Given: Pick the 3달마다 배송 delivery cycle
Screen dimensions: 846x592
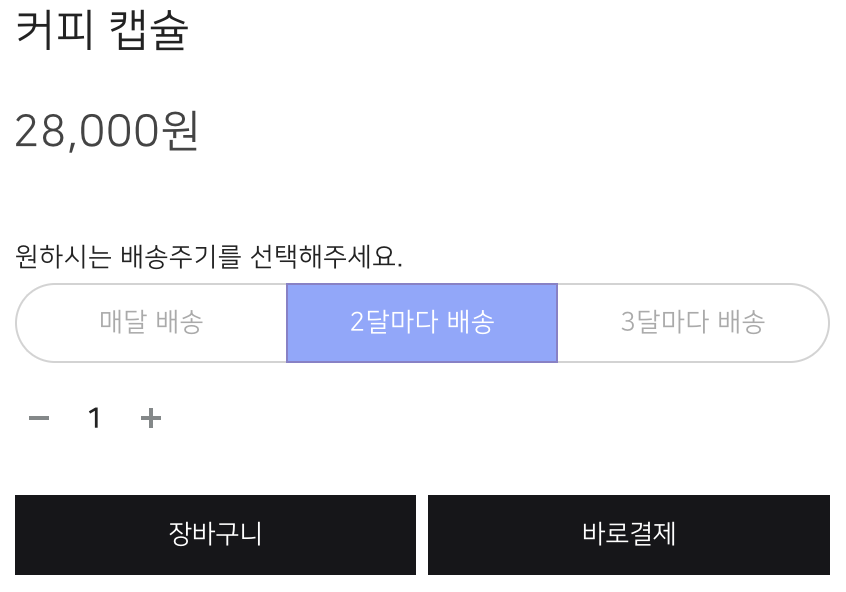Looking at the screenshot, I should [x=692, y=323].
